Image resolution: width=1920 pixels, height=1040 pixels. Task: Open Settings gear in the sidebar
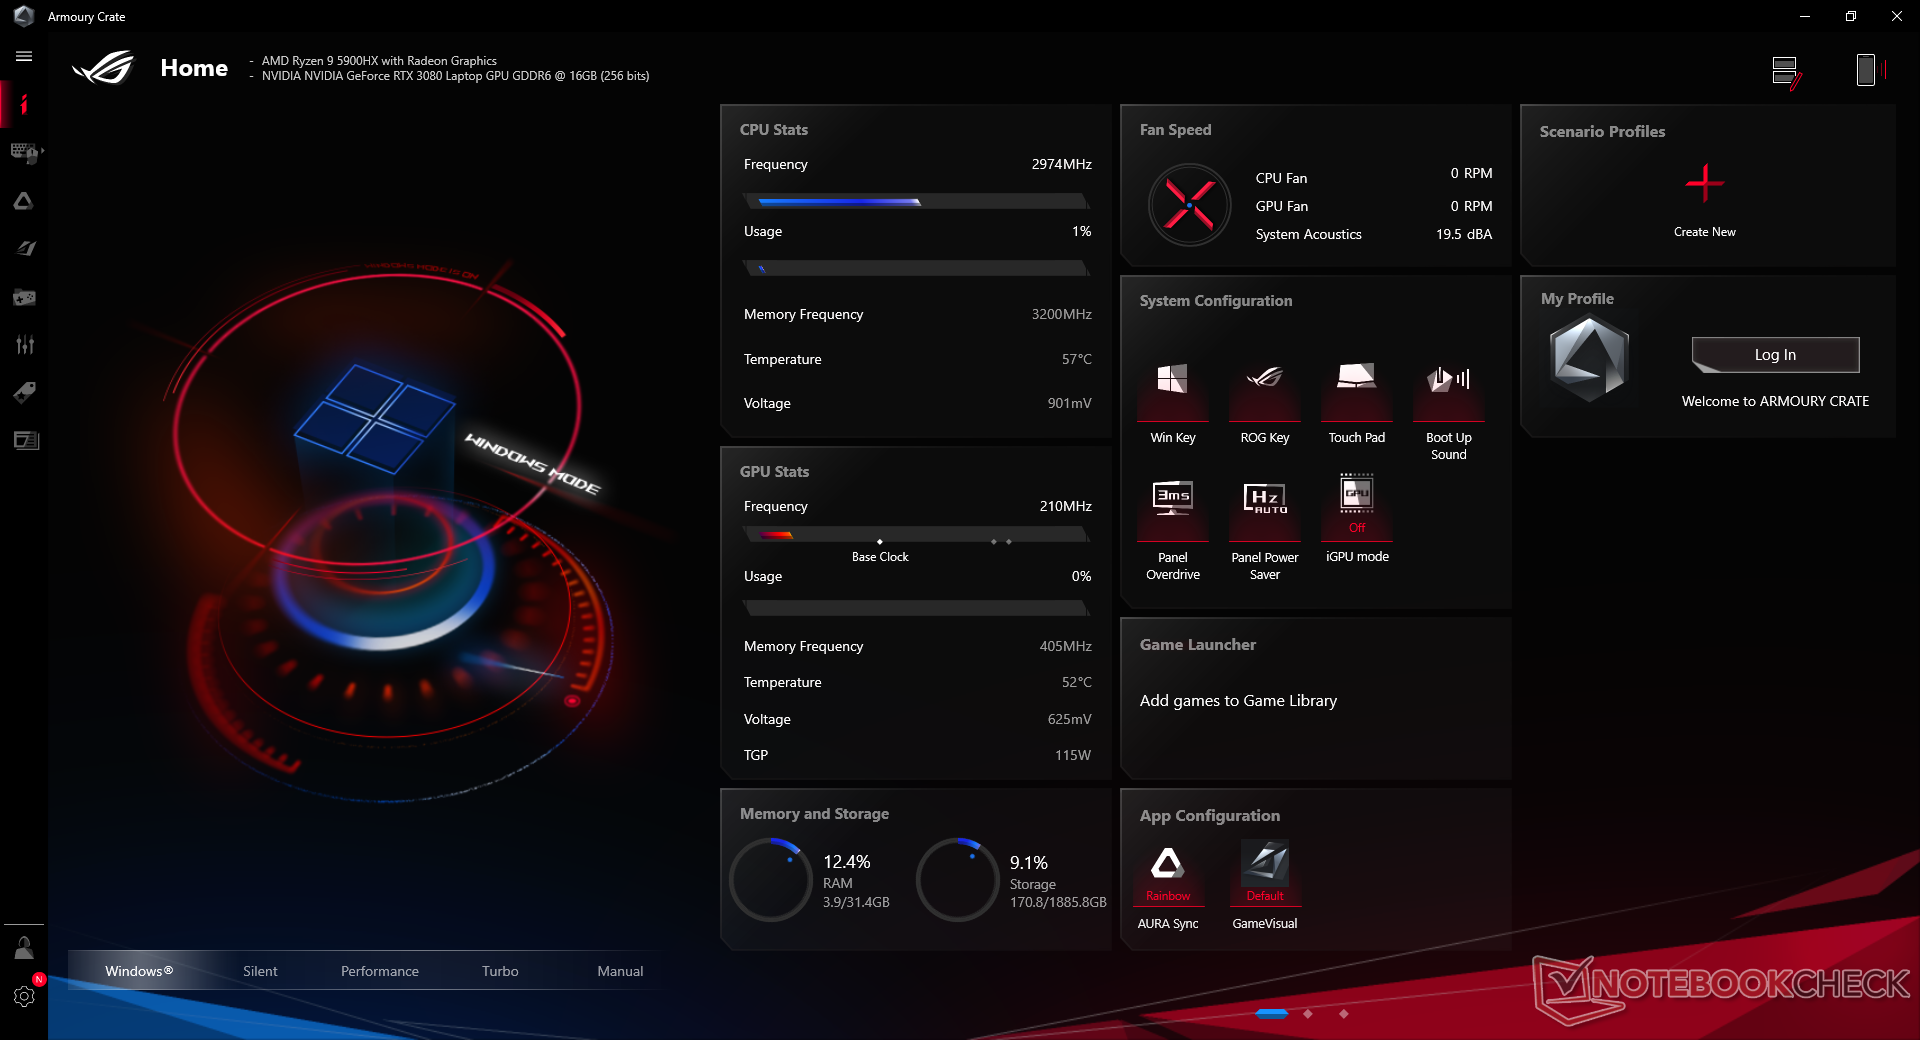(24, 996)
